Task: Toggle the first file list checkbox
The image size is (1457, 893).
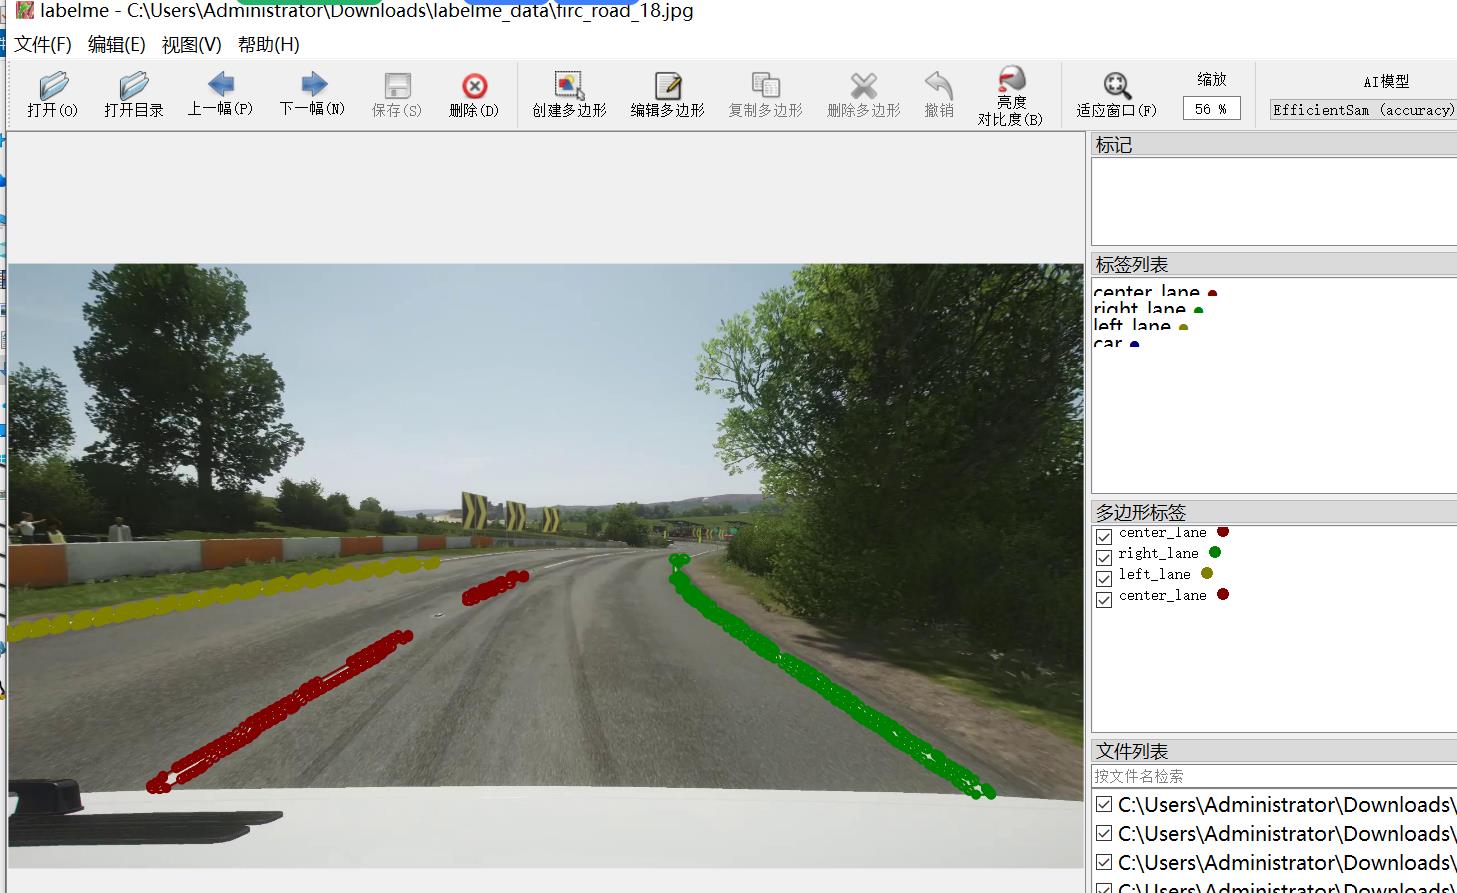Action: coord(1104,805)
